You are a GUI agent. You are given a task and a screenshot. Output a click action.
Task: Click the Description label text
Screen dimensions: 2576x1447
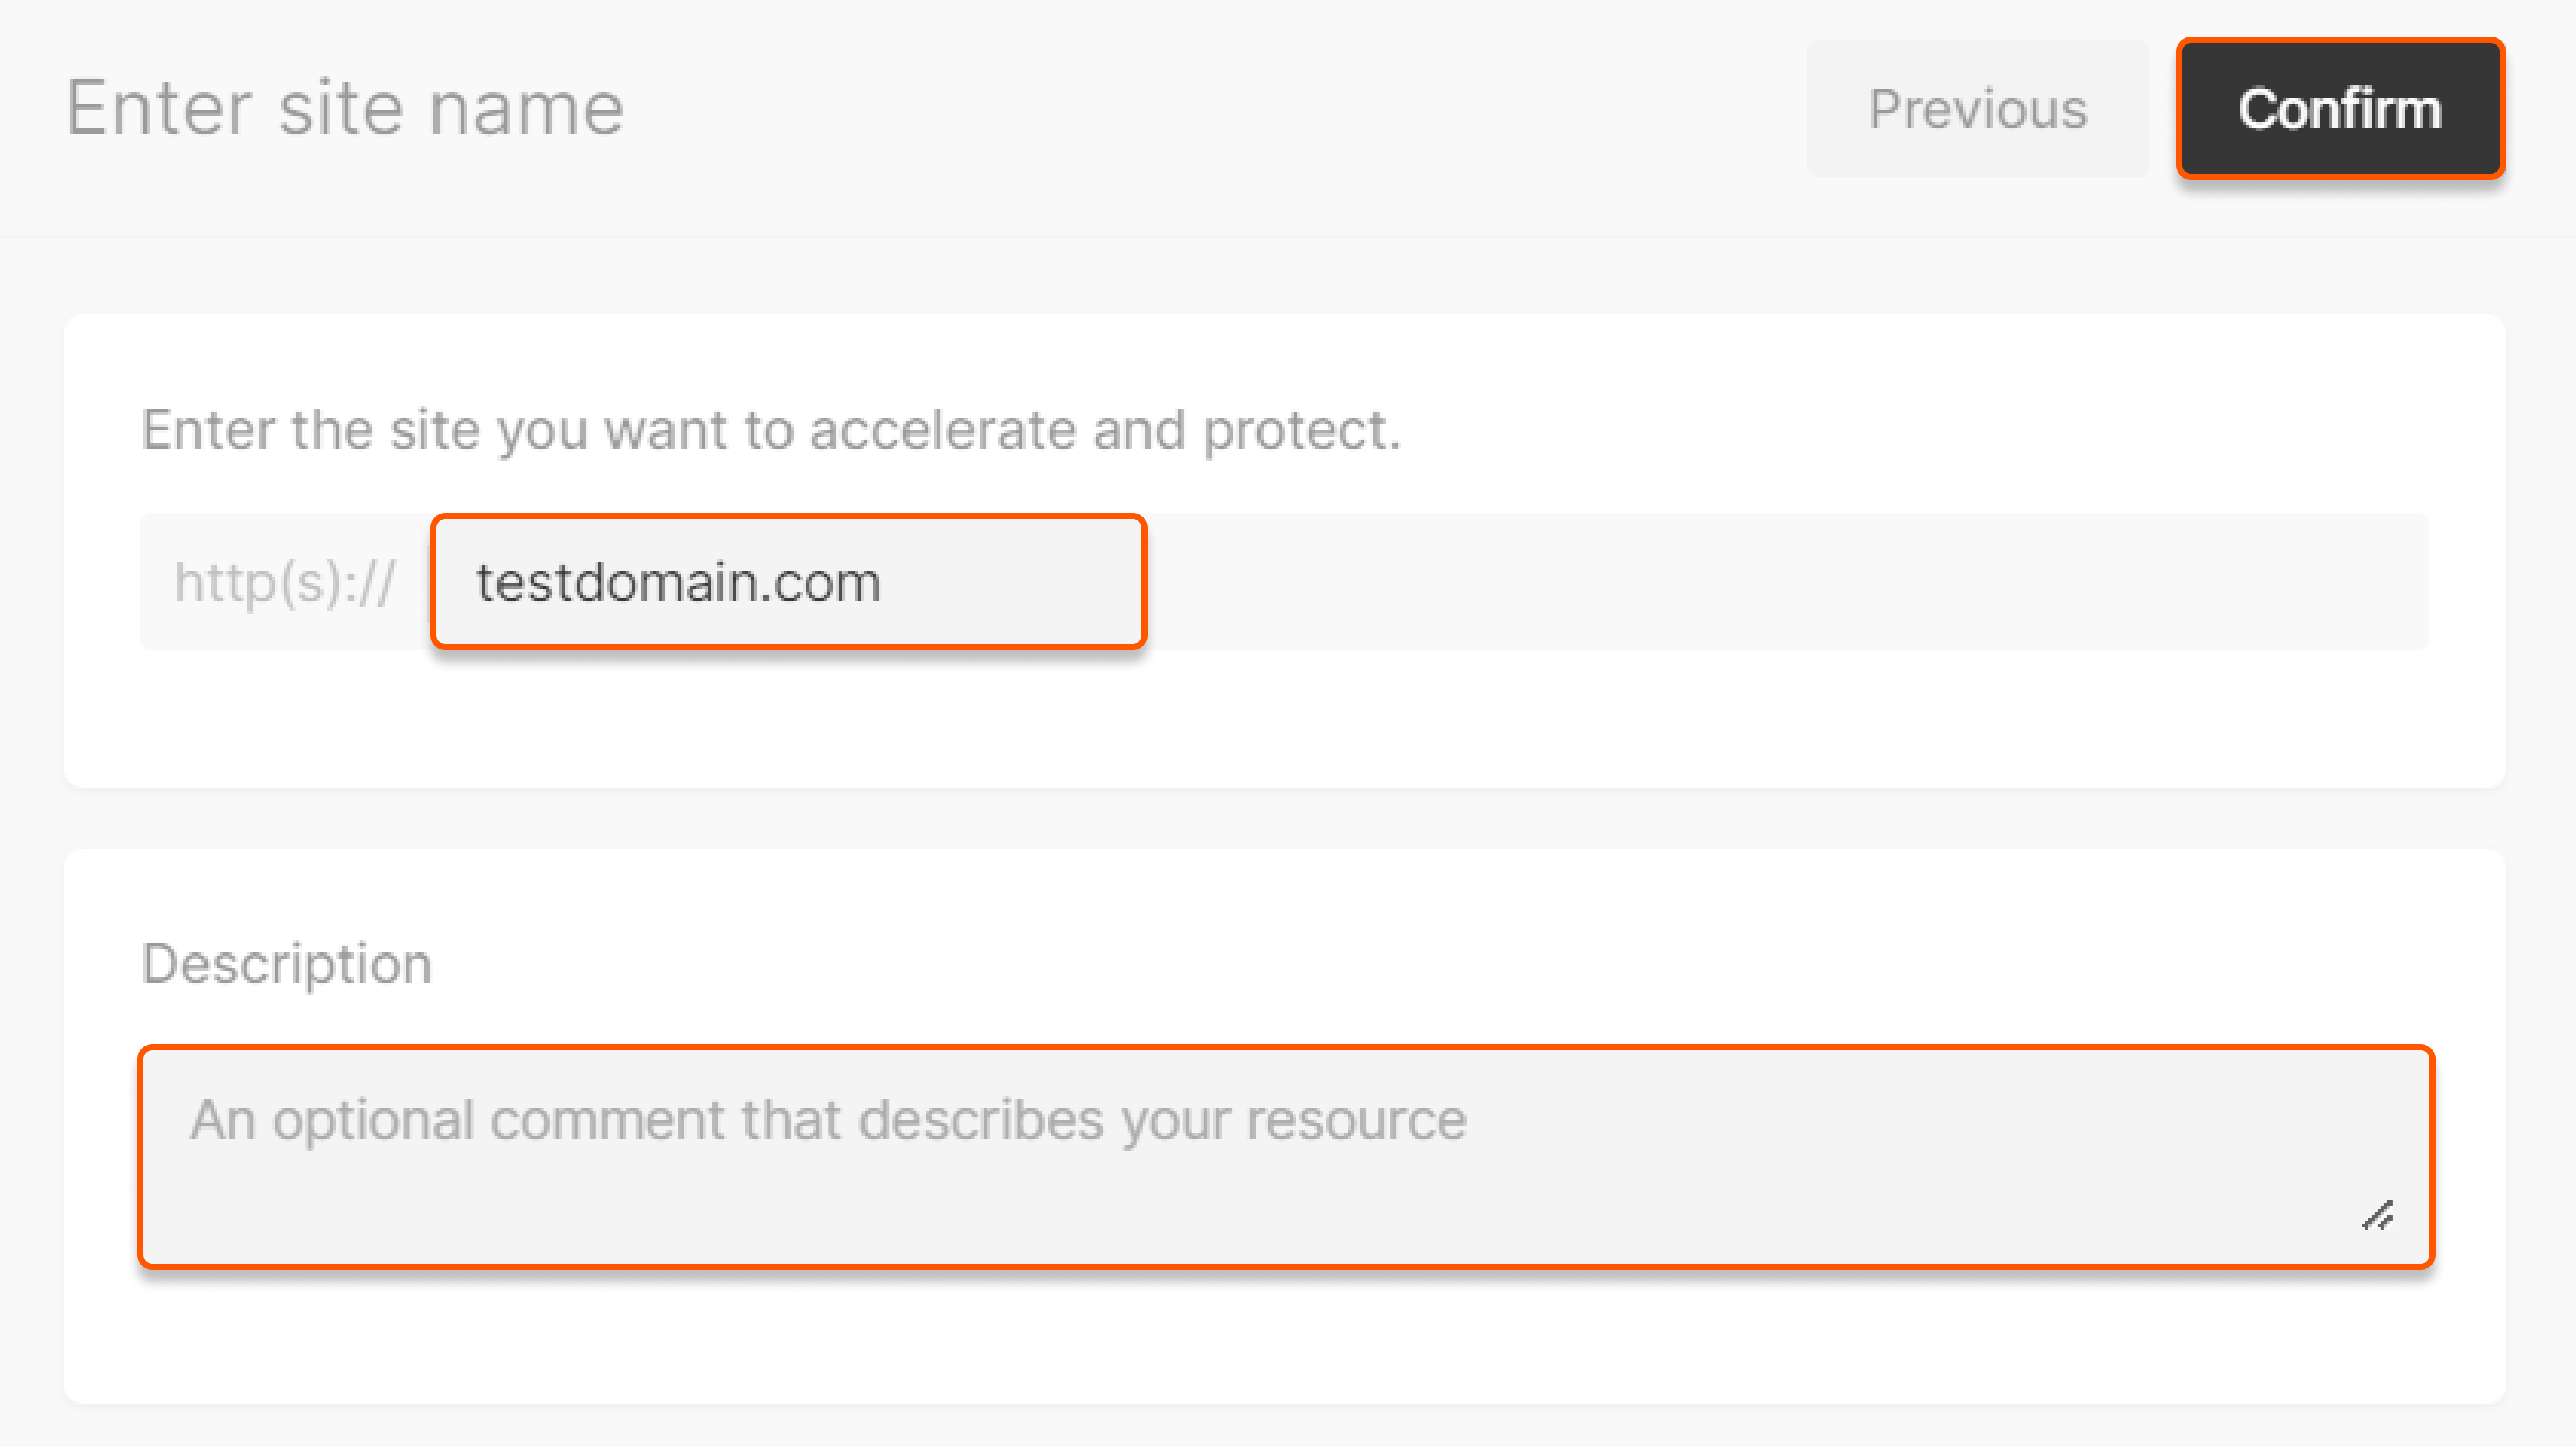click(287, 964)
